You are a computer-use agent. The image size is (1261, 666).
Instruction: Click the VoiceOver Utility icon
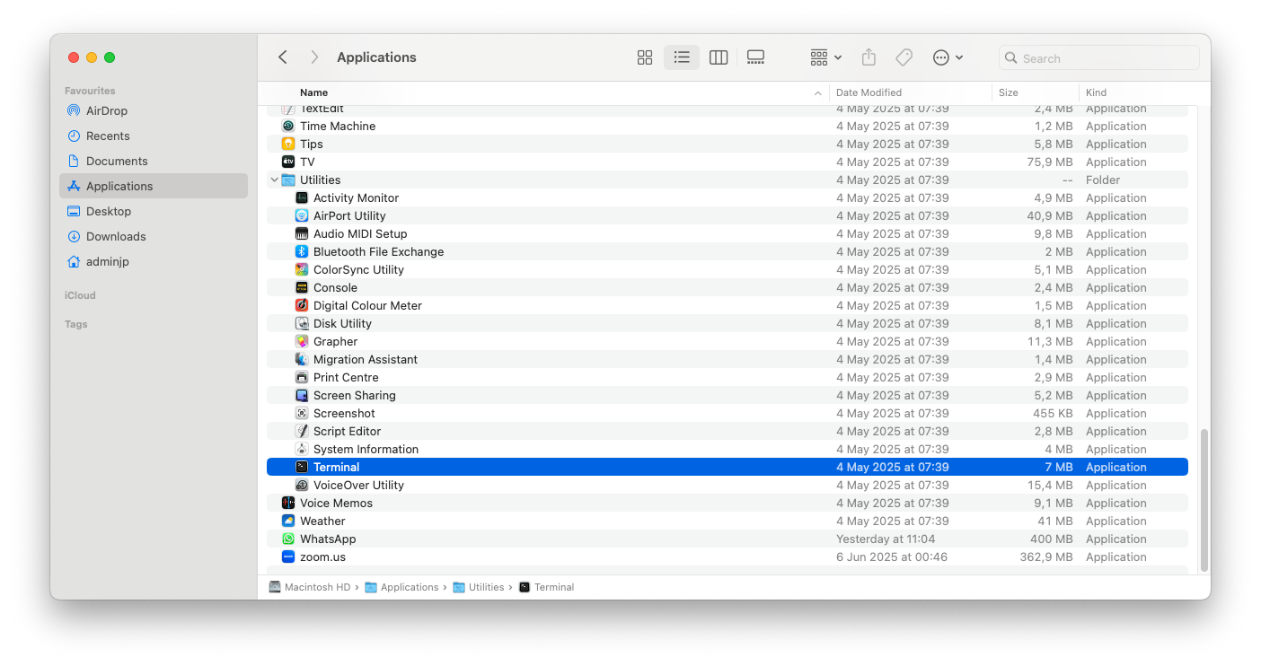pos(302,485)
